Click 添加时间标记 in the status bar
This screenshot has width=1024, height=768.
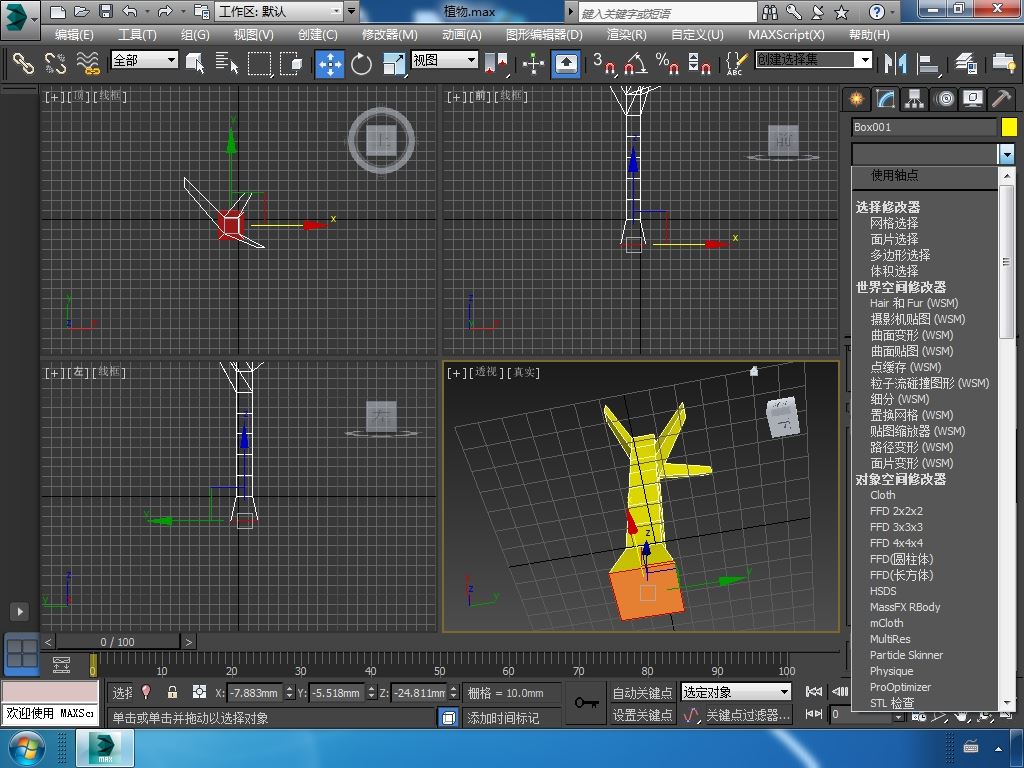[x=504, y=718]
